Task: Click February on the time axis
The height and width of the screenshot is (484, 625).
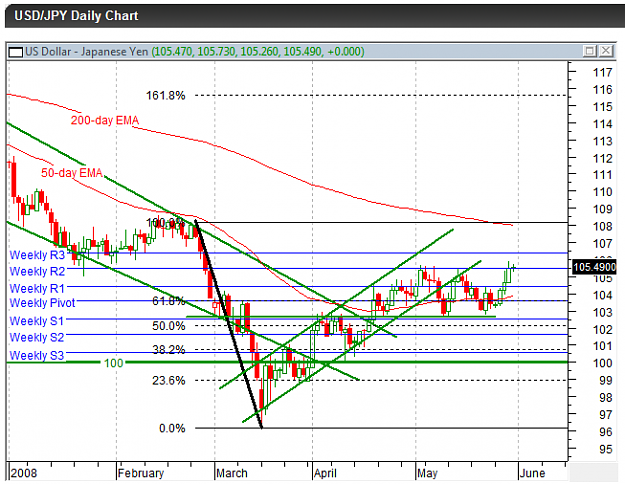Action: tap(141, 473)
